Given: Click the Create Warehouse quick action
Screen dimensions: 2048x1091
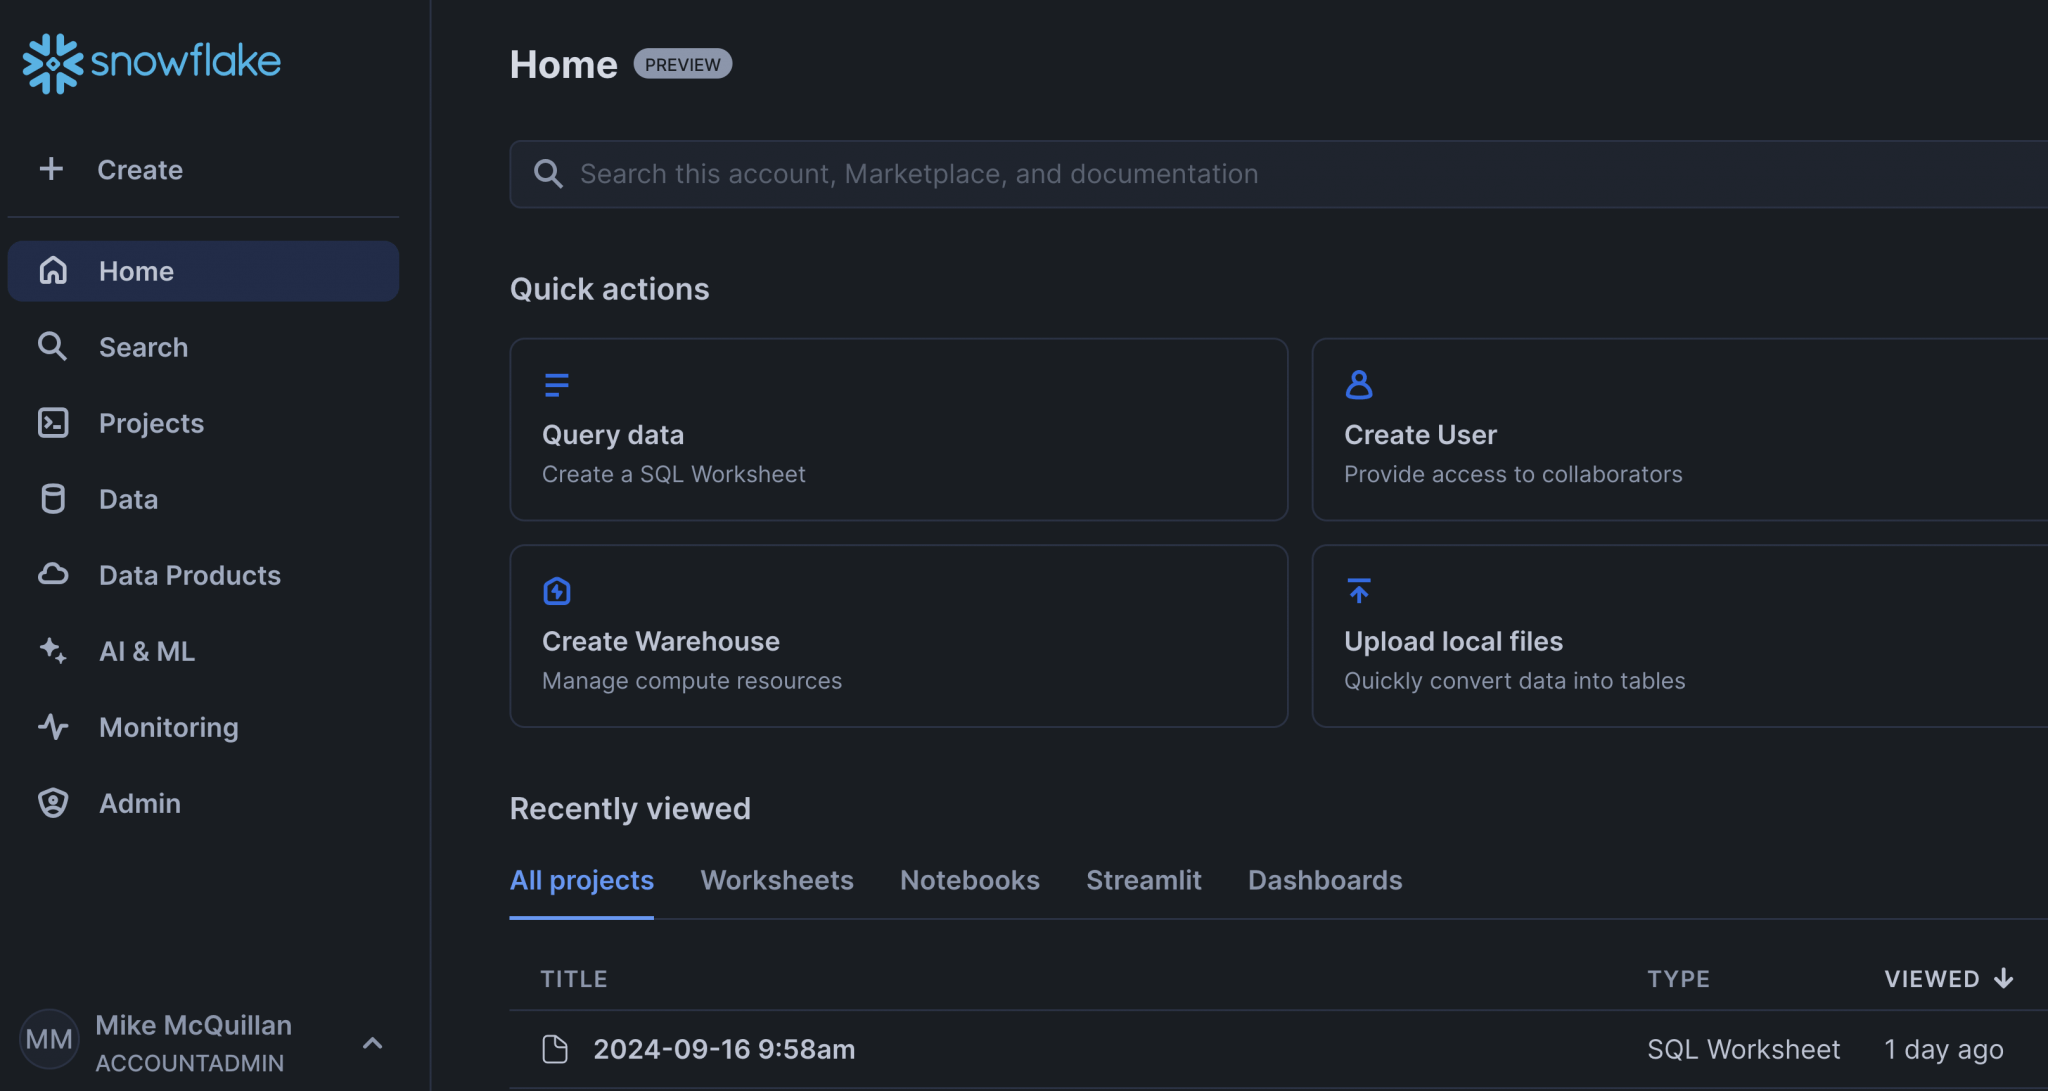Looking at the screenshot, I should pyautogui.click(x=898, y=636).
